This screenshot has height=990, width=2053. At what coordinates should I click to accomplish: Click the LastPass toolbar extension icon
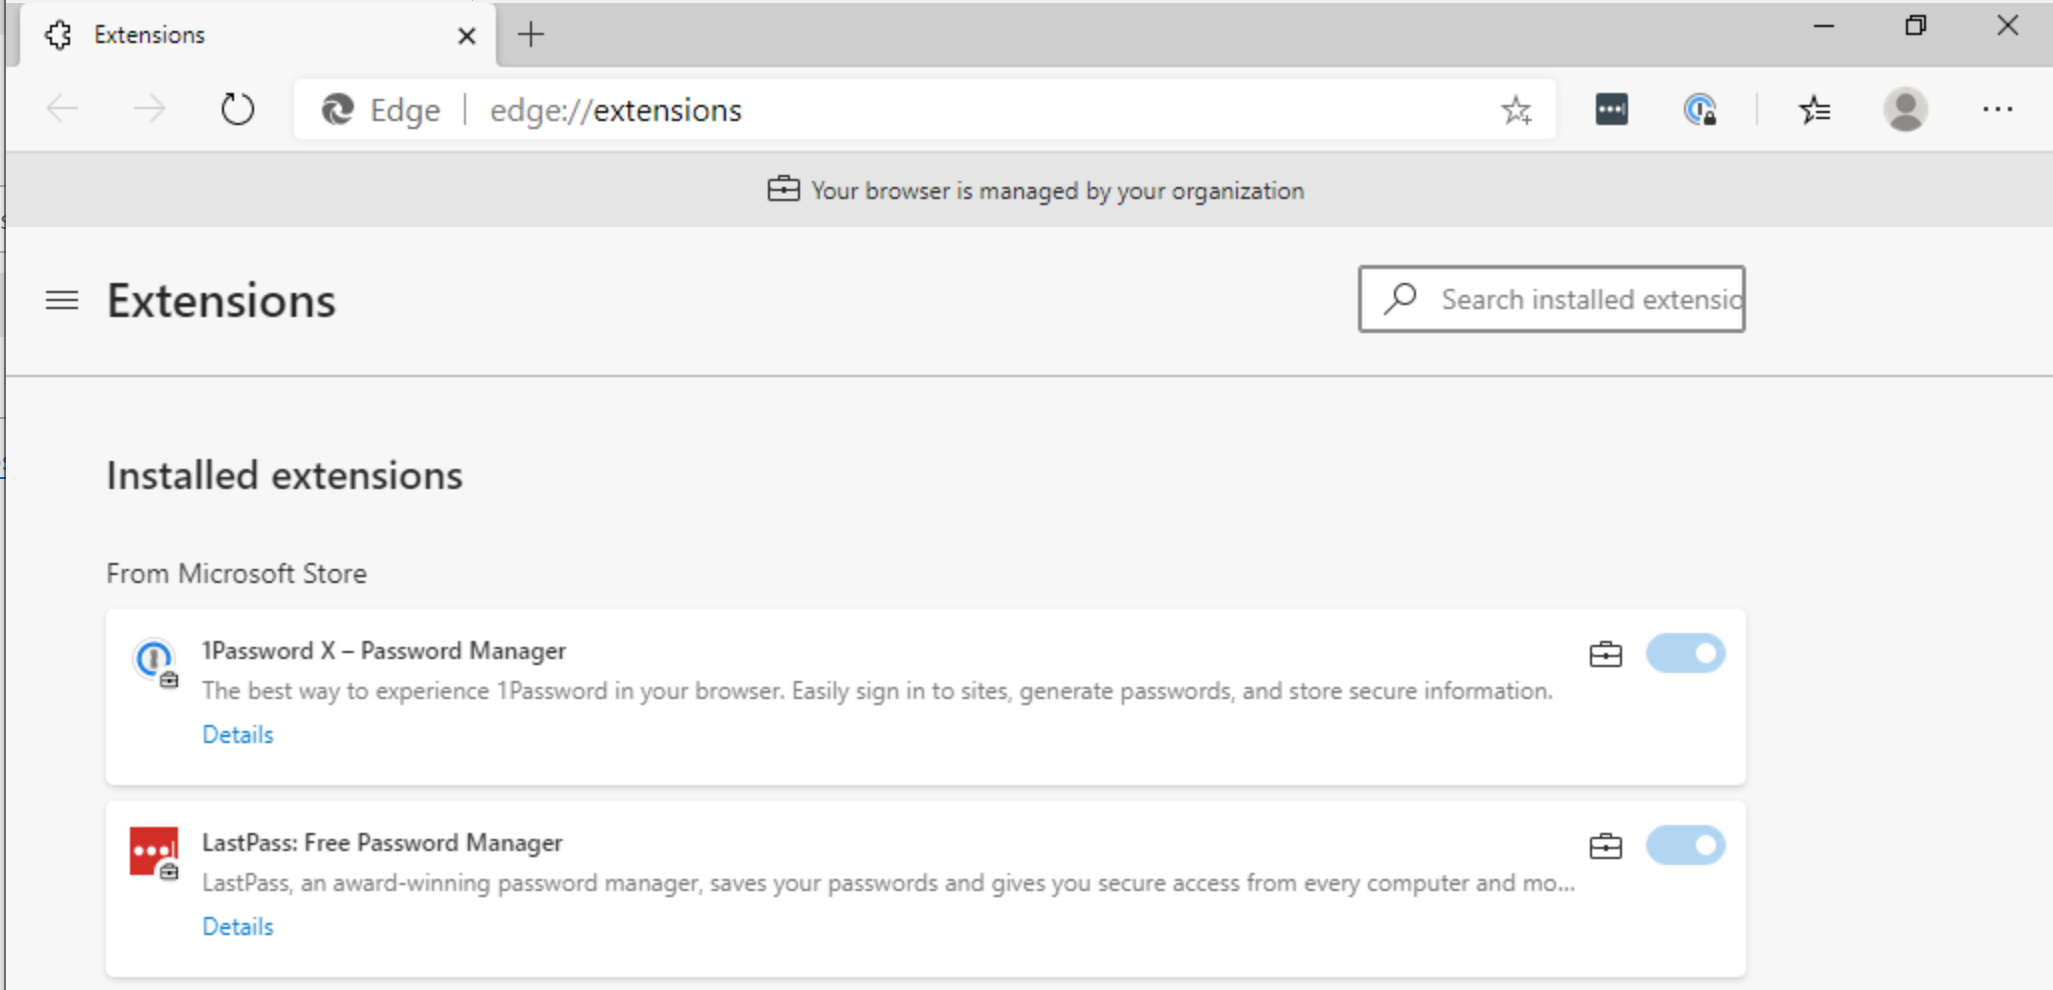pos(1611,109)
